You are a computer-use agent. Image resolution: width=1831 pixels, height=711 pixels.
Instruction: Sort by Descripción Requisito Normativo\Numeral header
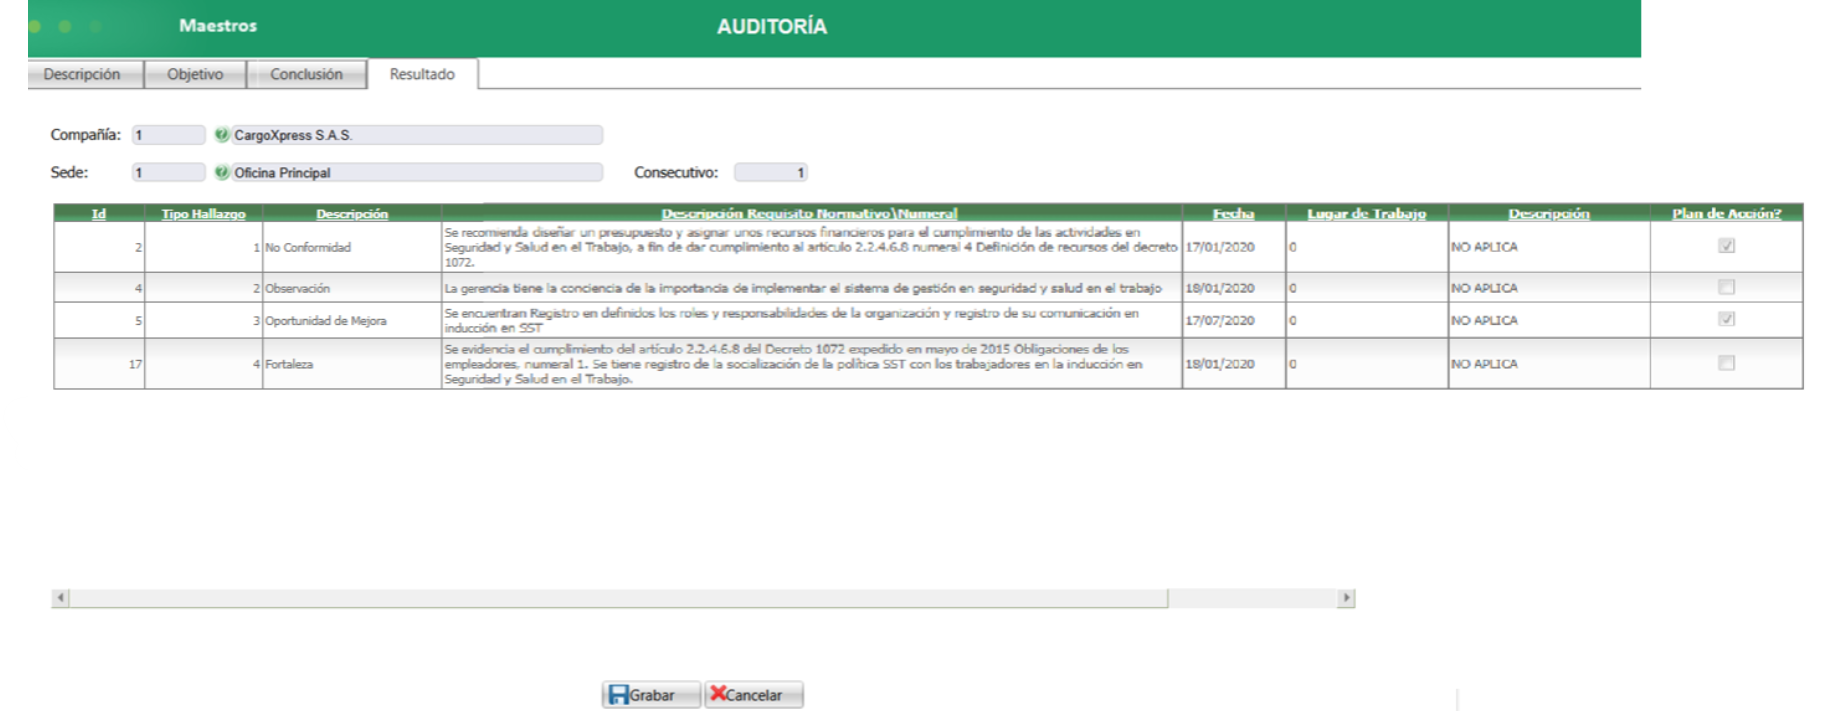pyautogui.click(x=809, y=213)
